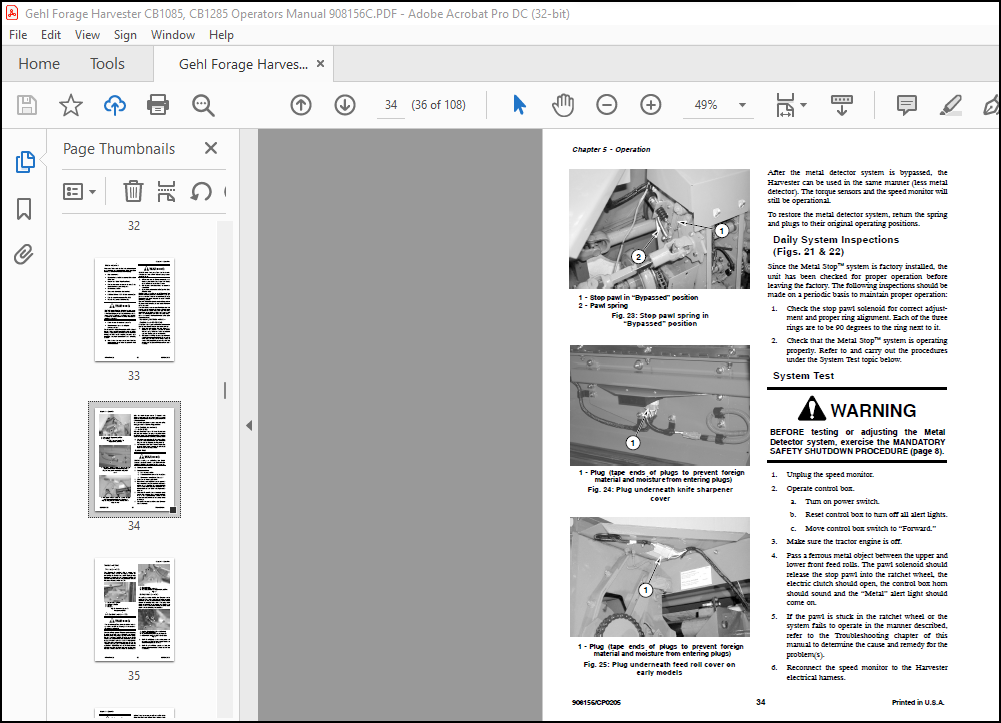Open the View menu
Screen dimensions: 1001x723
[x=87, y=35]
